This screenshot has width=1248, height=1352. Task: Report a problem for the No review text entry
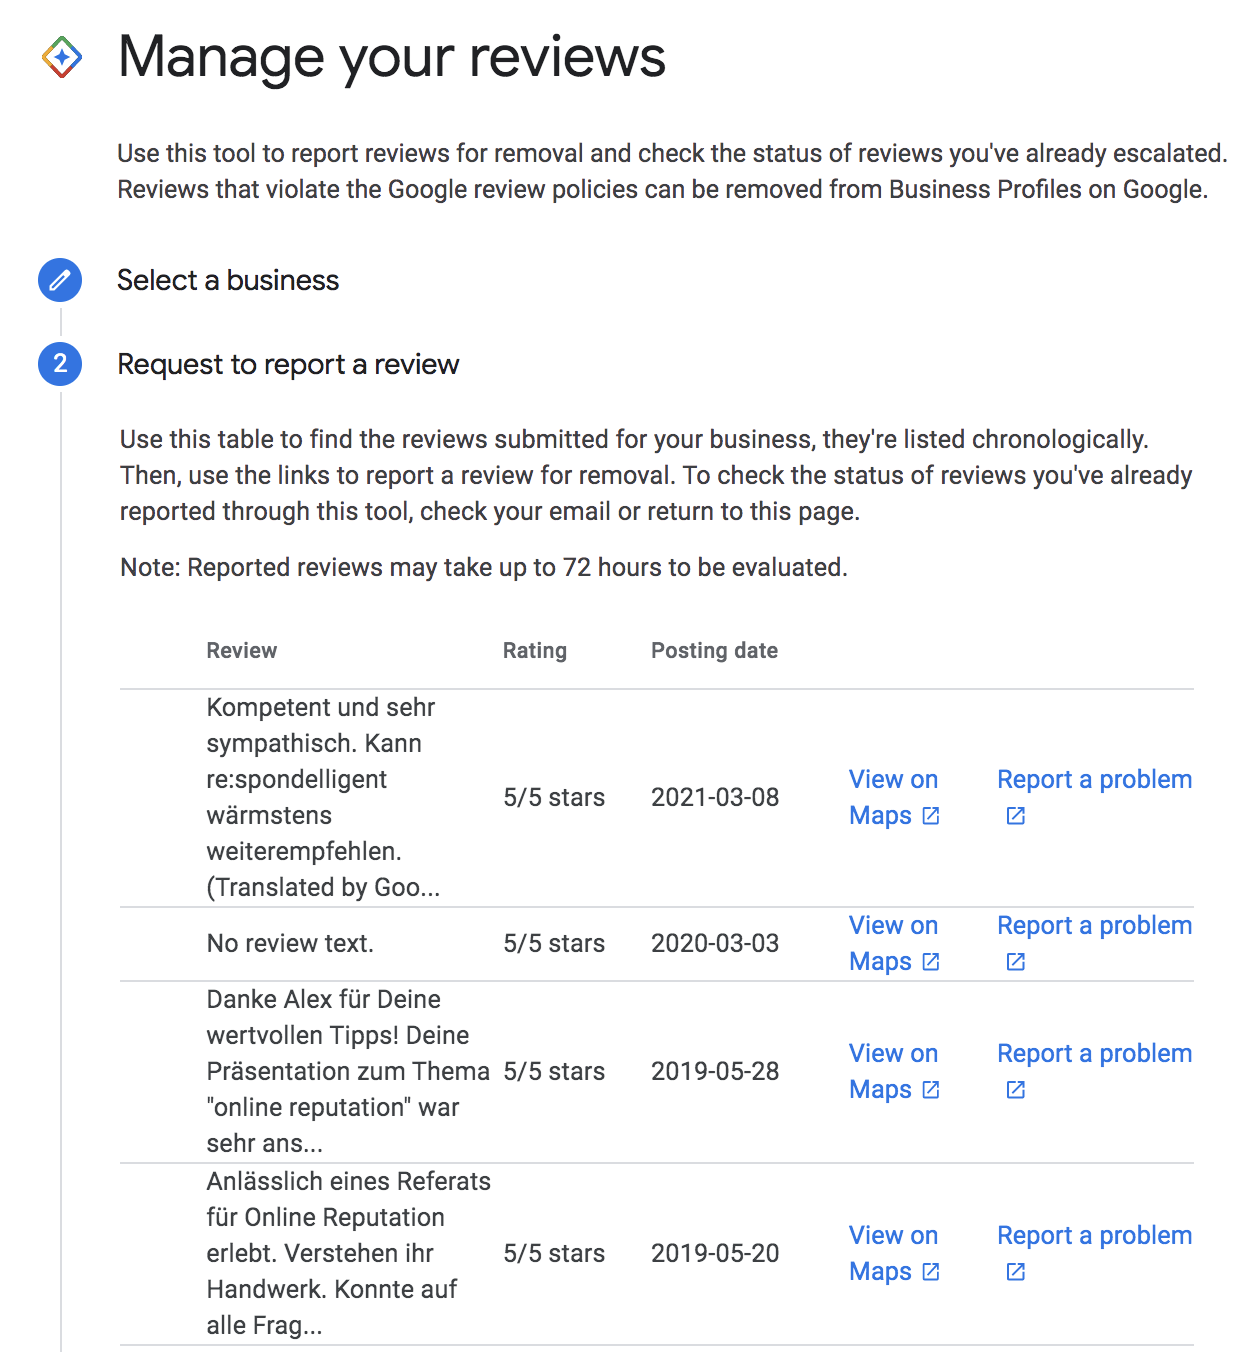[1094, 926]
